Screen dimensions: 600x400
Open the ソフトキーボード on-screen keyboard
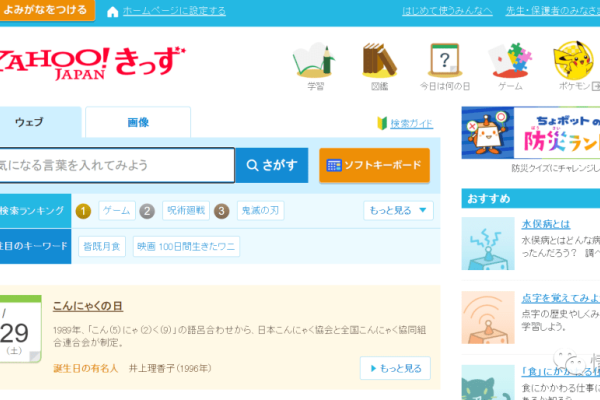[374, 165]
